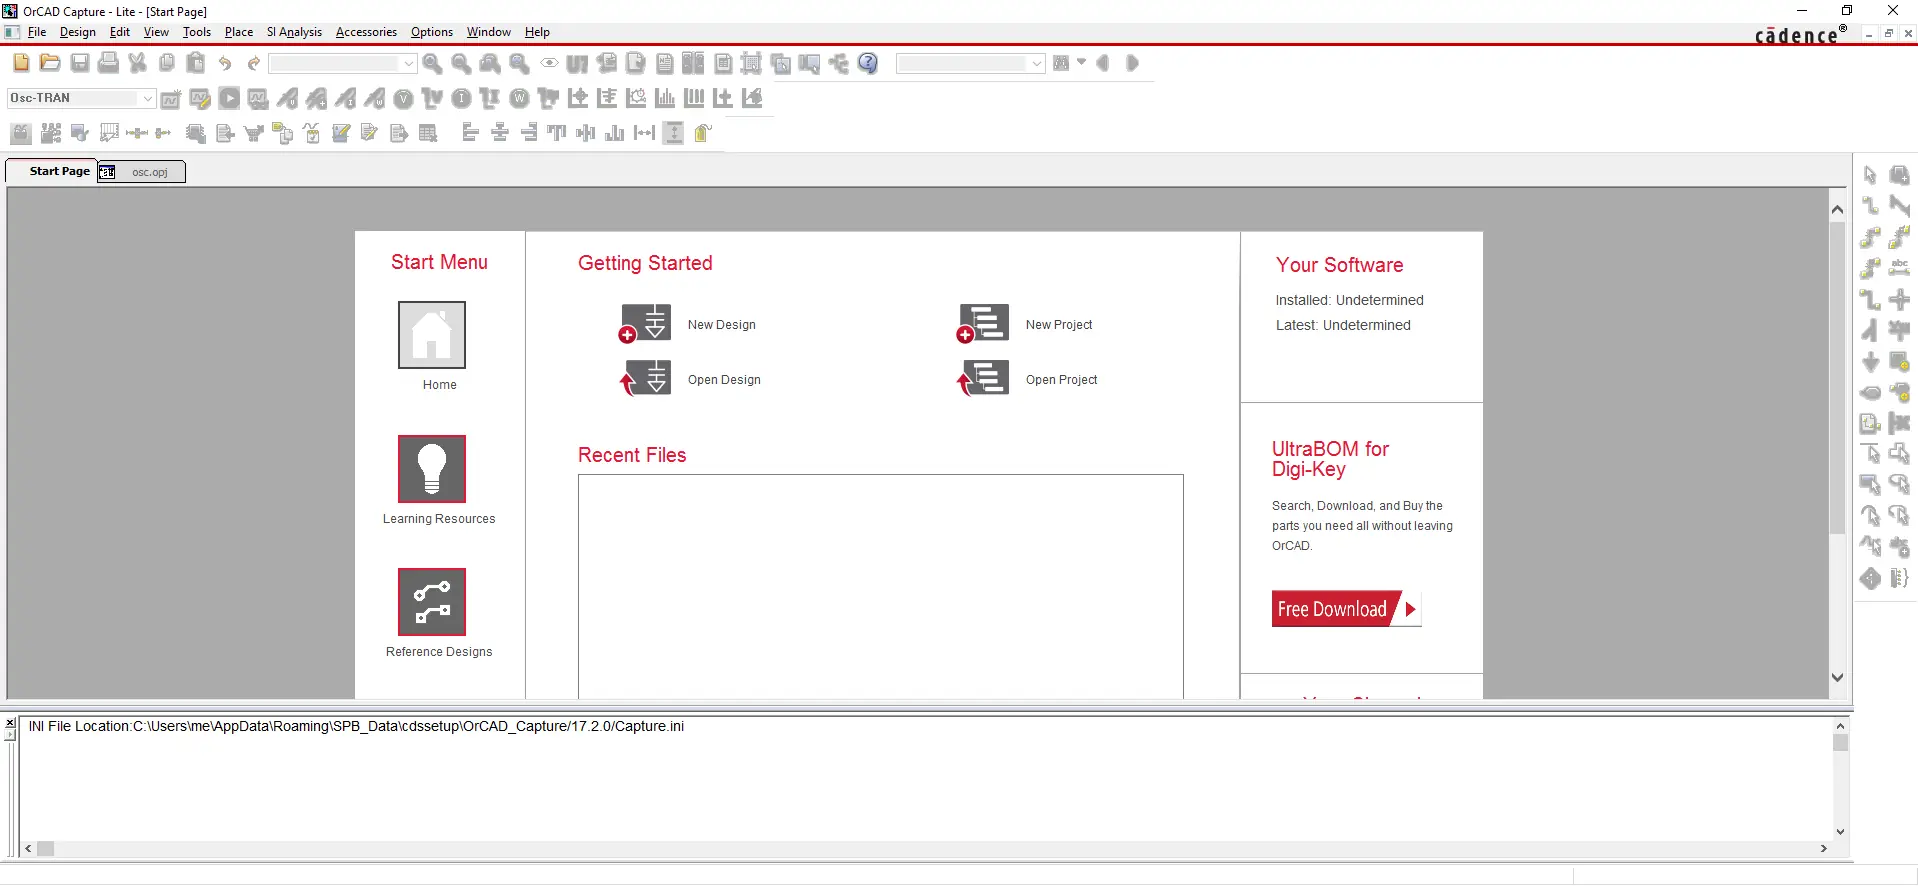This screenshot has width=1918, height=888.
Task: Click the session log horizontal scrollbar right arrow
Action: (1824, 848)
